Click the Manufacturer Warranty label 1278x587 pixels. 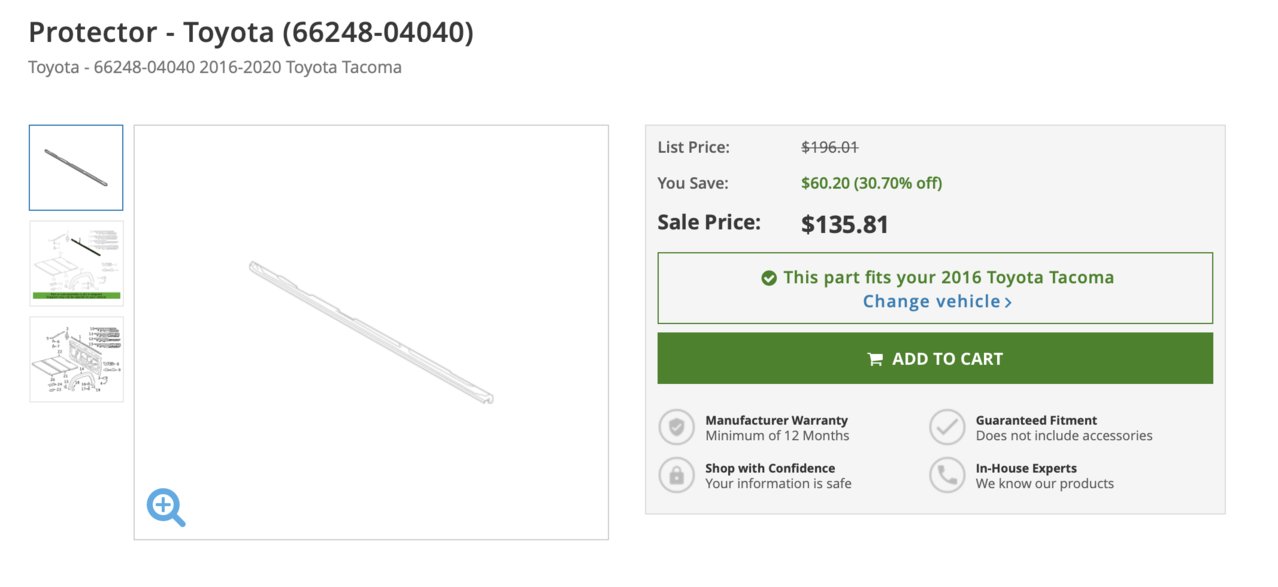tap(776, 420)
